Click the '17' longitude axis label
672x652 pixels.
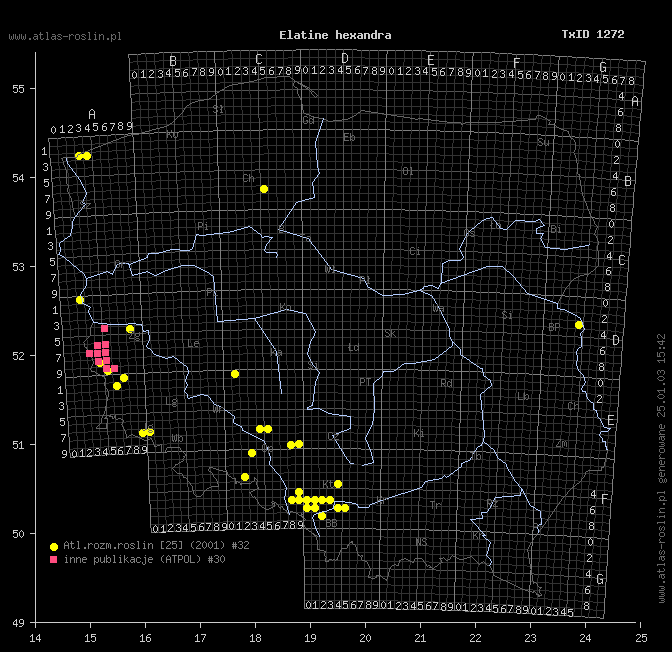pos(200,638)
